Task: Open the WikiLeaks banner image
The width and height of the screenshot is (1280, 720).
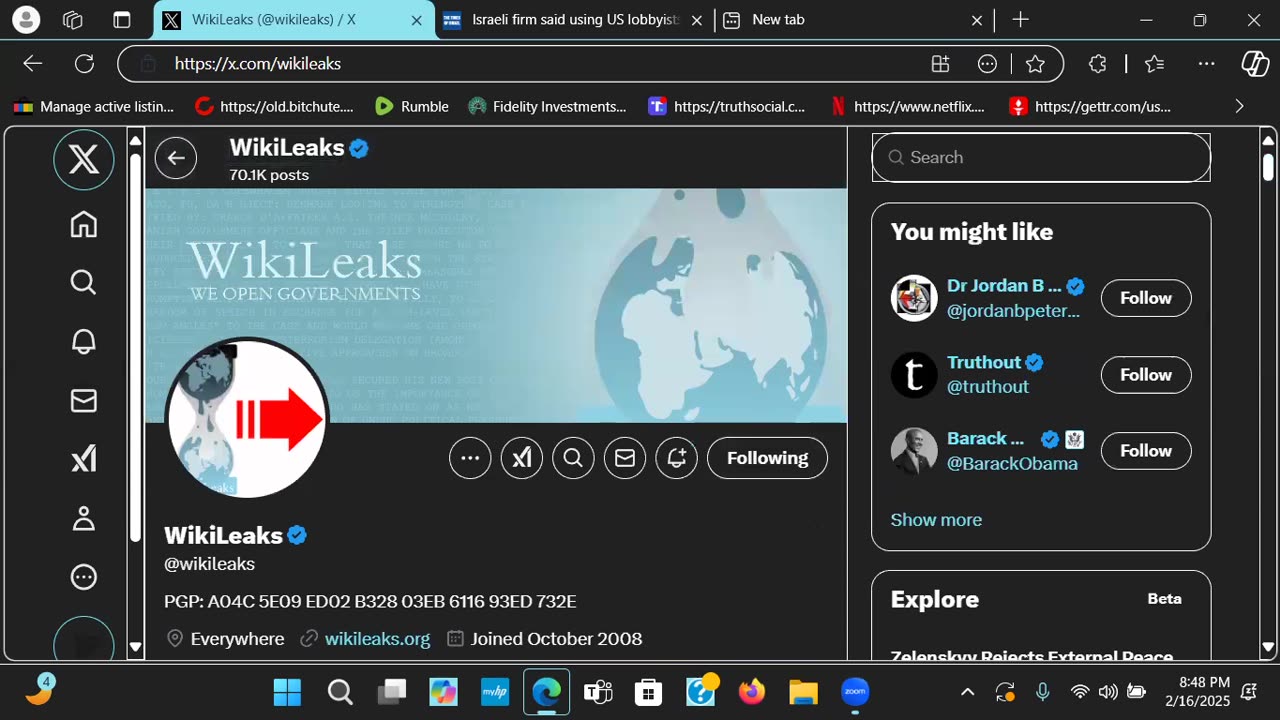Action: coord(496,305)
